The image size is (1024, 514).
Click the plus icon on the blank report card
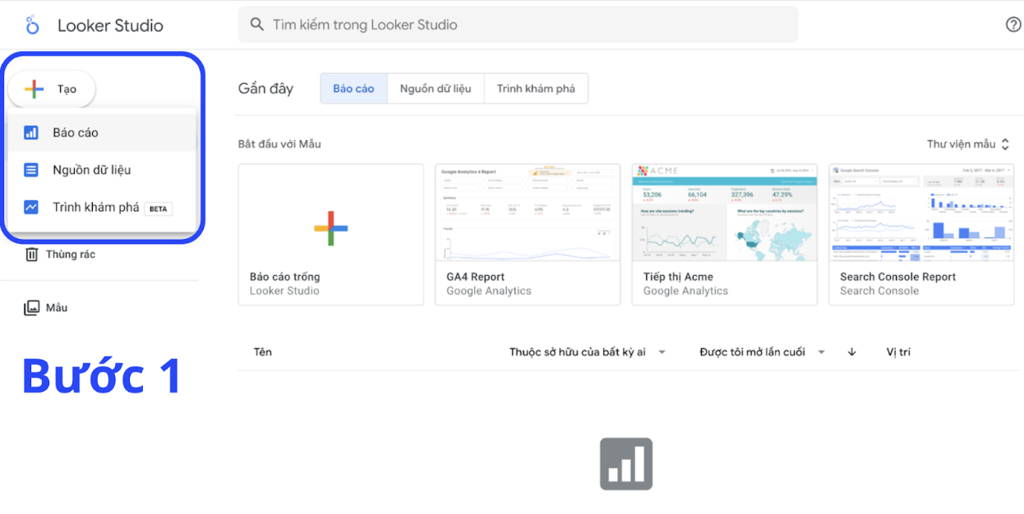coord(331,228)
